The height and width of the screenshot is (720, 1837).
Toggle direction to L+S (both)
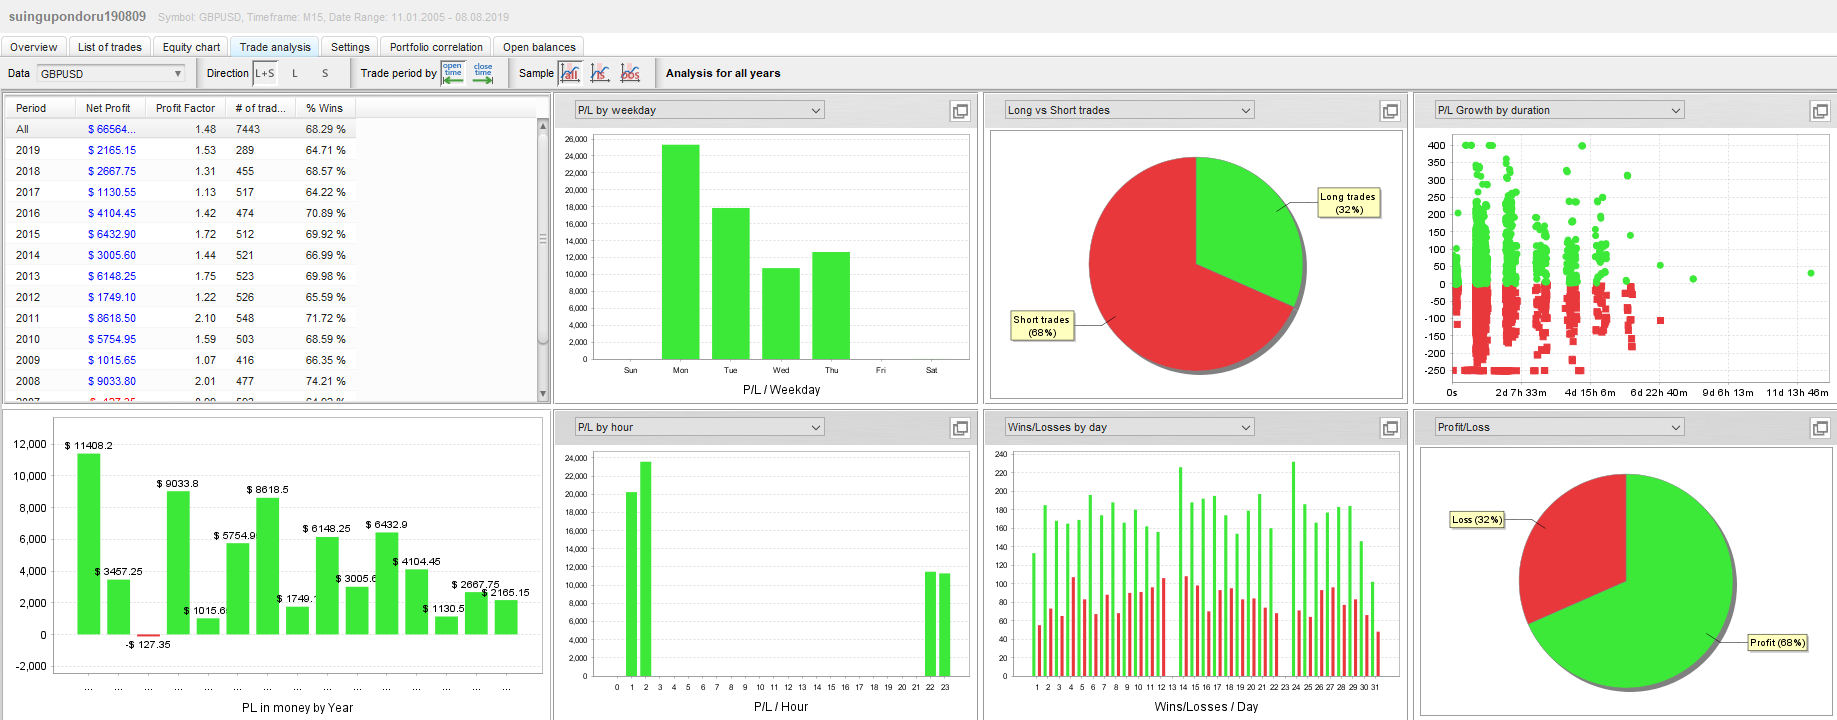(x=265, y=73)
